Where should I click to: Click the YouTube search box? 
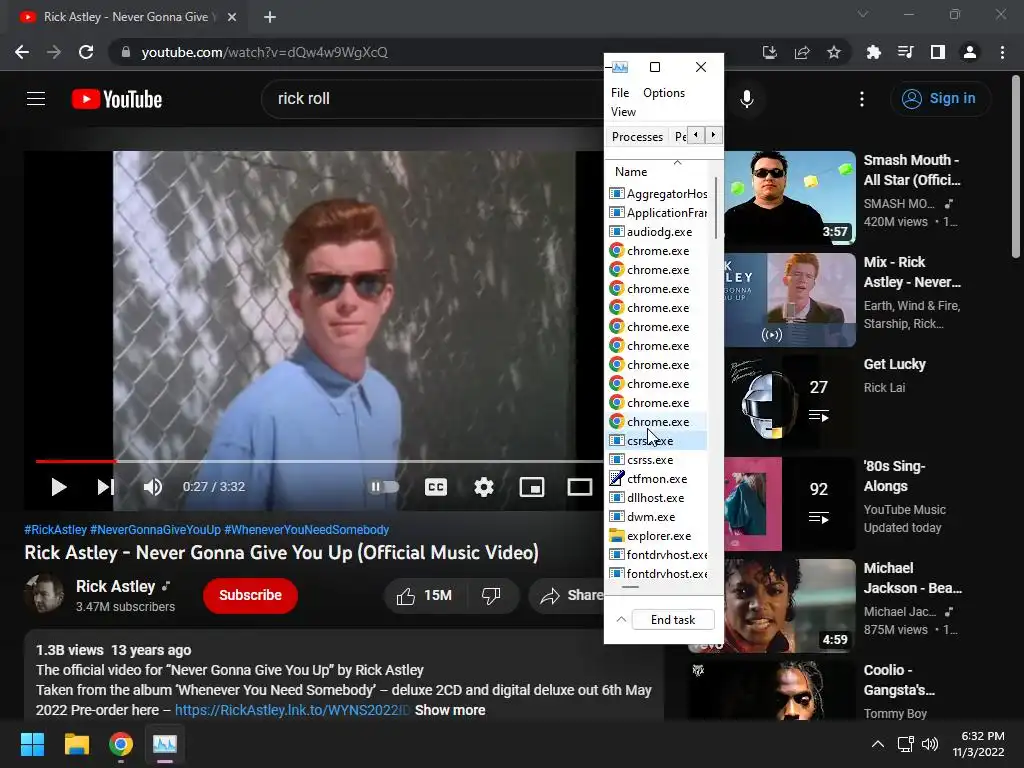click(432, 99)
